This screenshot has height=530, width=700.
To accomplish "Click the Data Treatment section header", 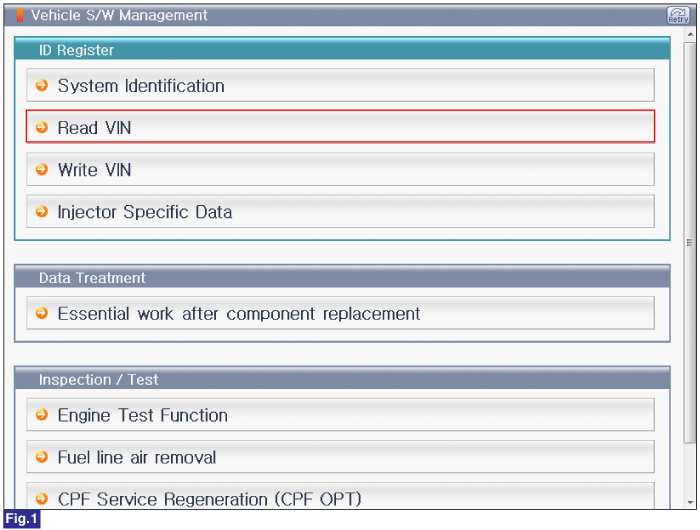I will (x=342, y=277).
